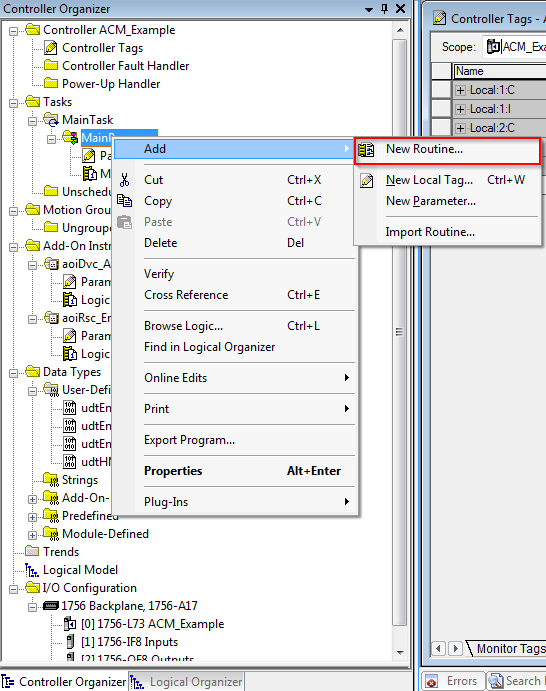Click the tree vertical scrollbar down arrow
Screen dimensions: 546x691
coord(400,652)
